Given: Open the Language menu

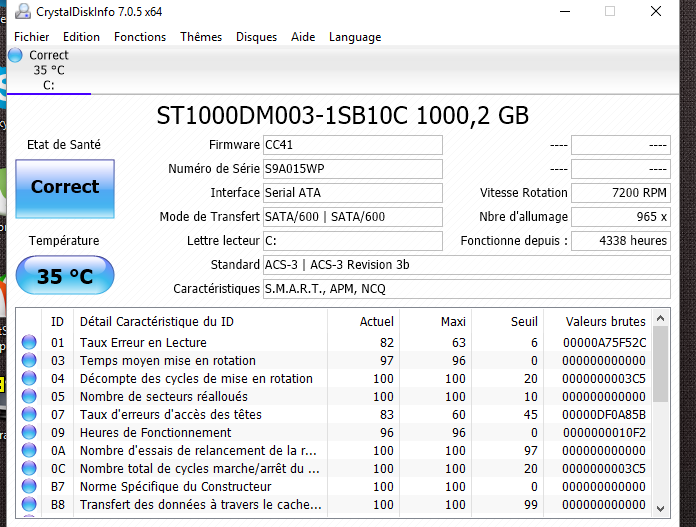Looking at the screenshot, I should (355, 37).
